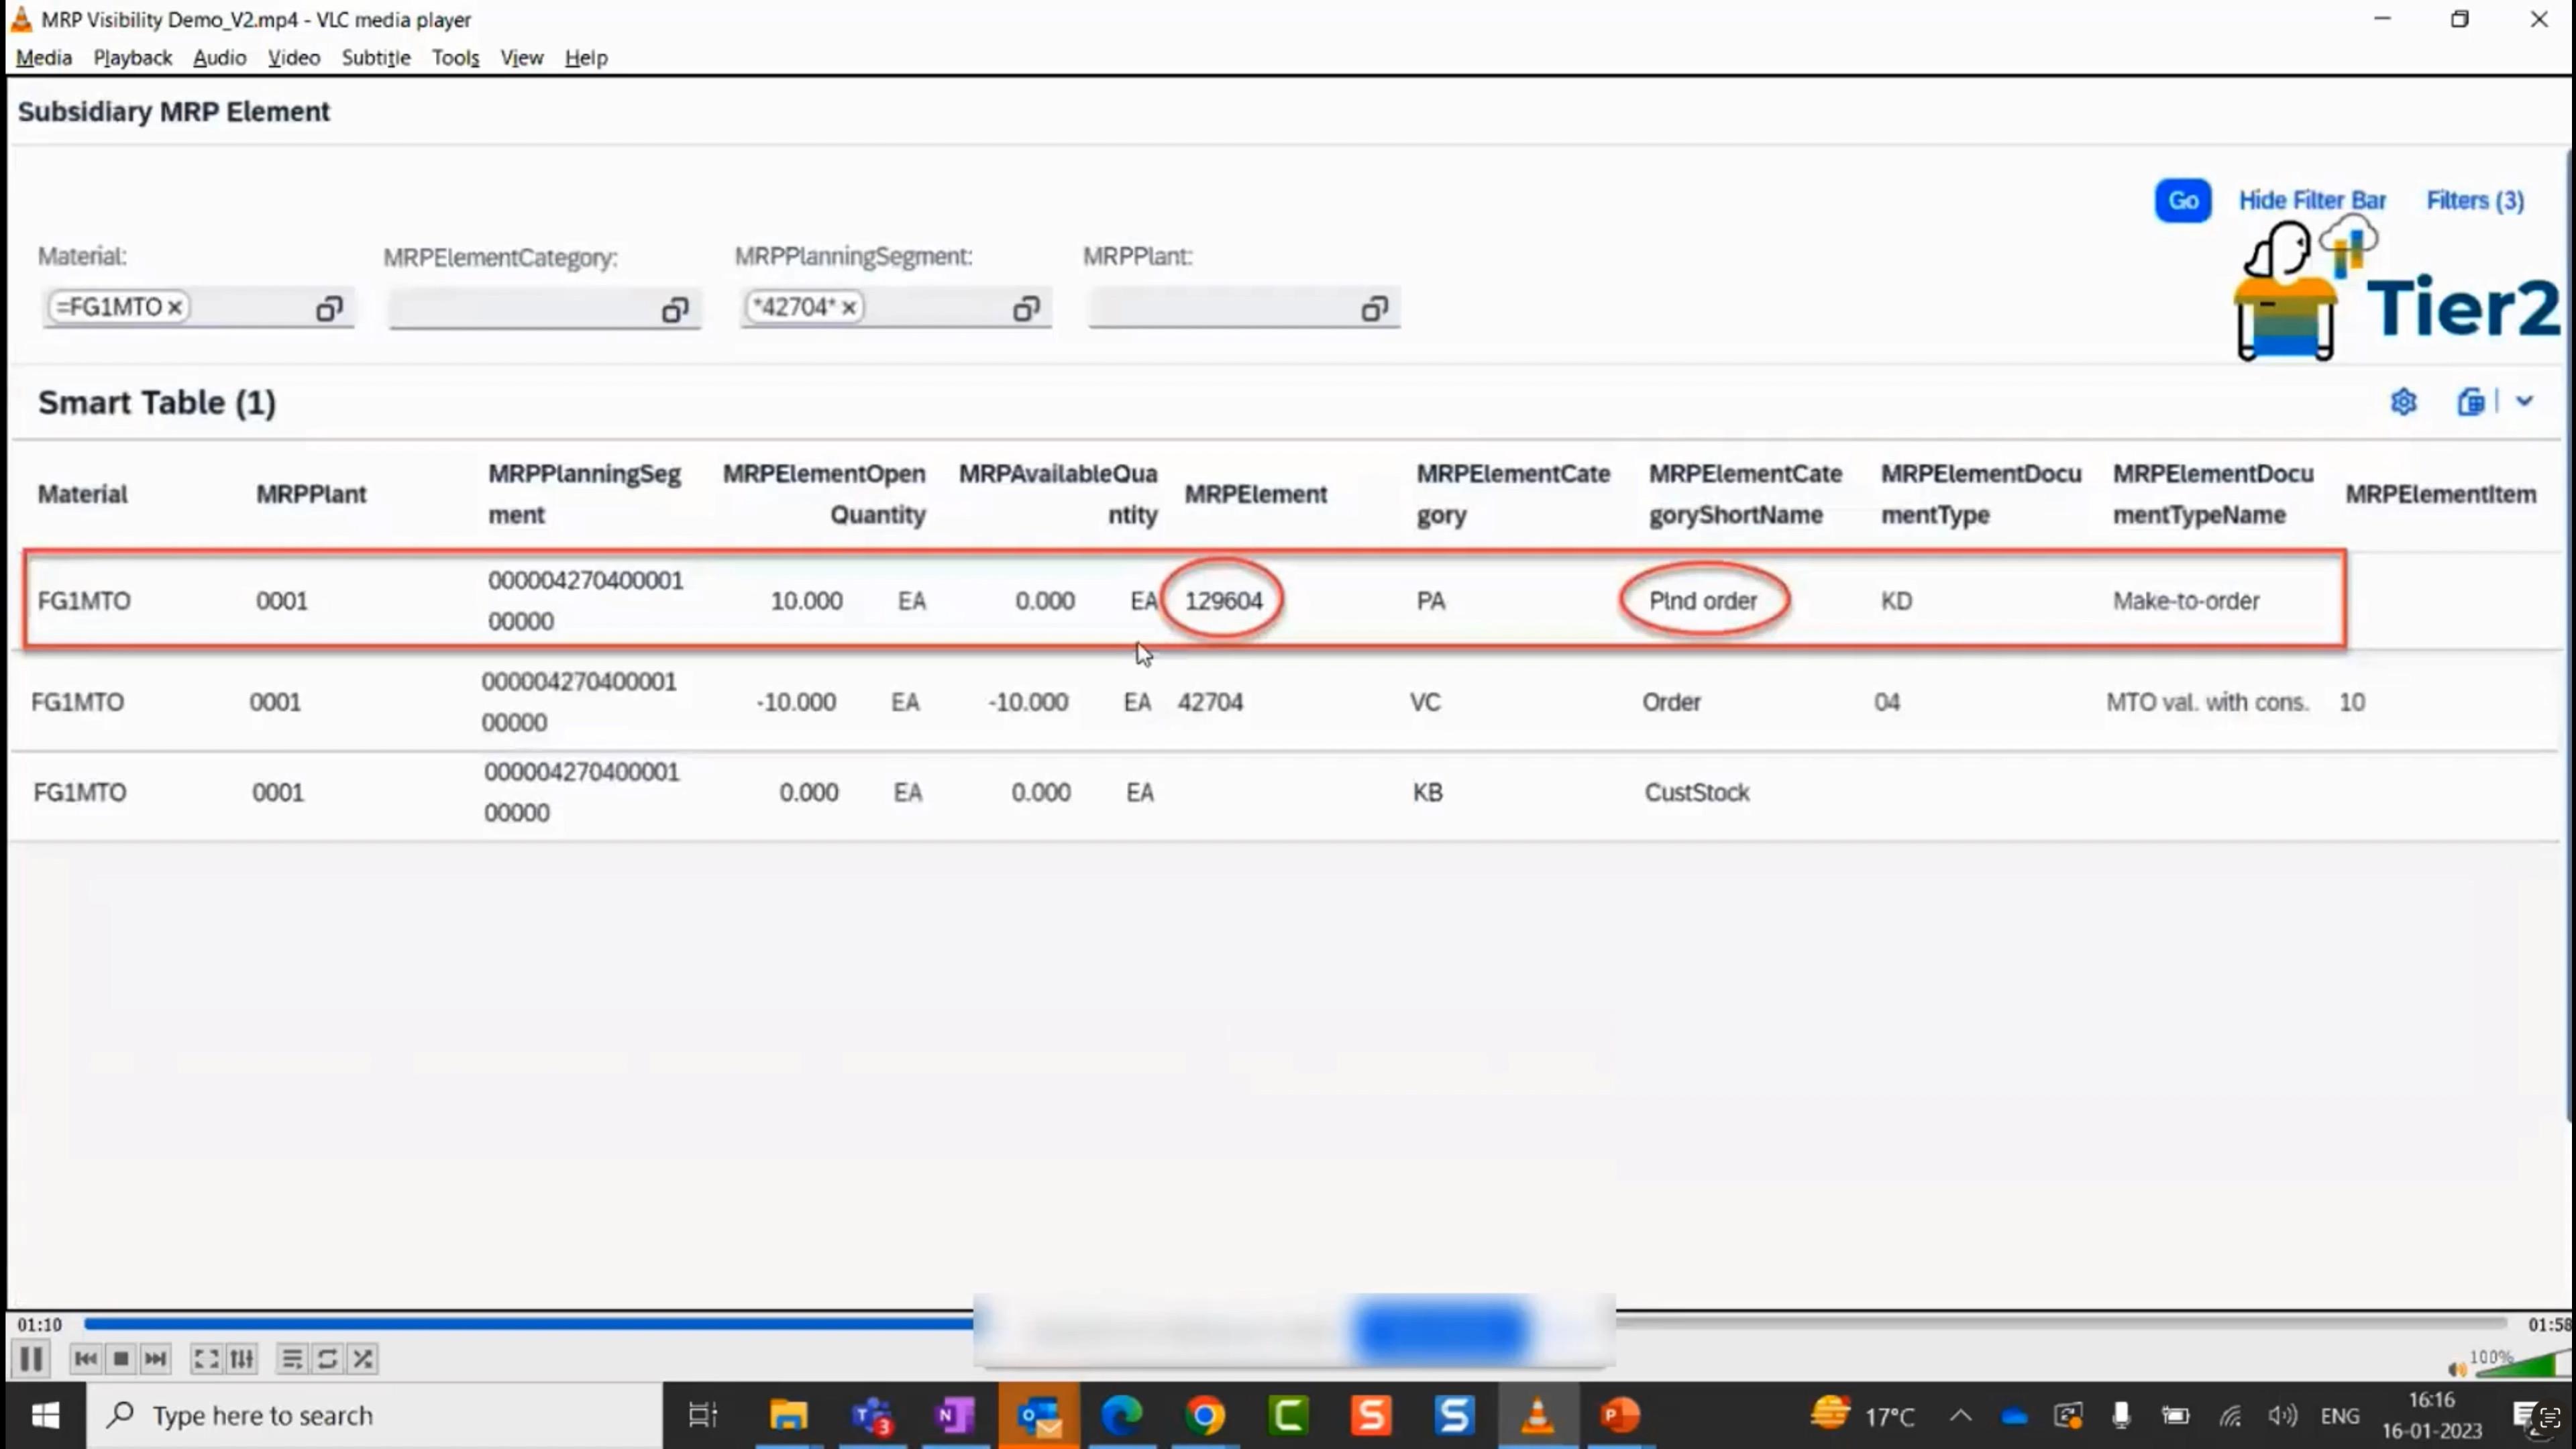The height and width of the screenshot is (1449, 2576).
Task: Open the Tools menu
Action: point(455,58)
